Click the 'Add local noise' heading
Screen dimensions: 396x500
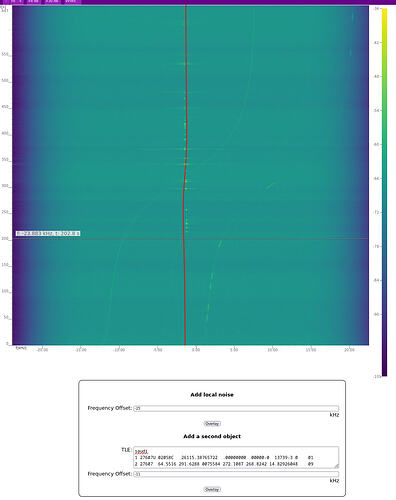212,395
